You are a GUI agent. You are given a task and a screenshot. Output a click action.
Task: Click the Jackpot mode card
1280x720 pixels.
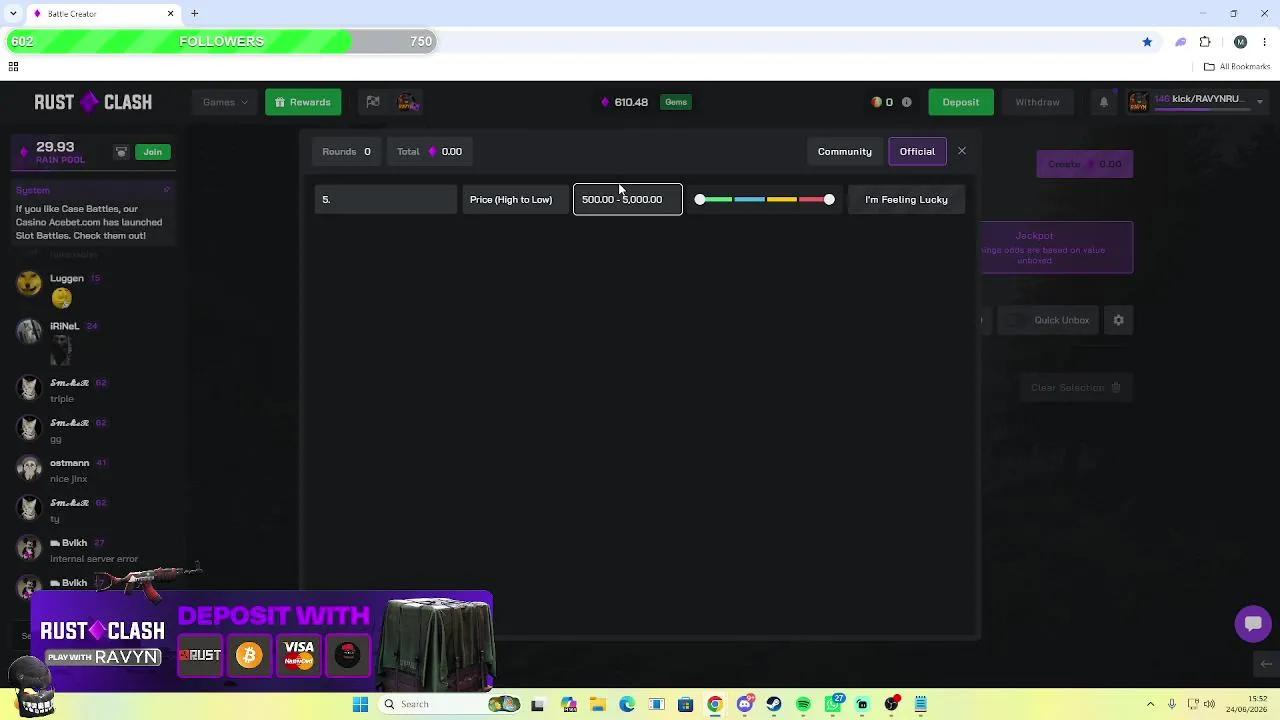pos(1056,247)
